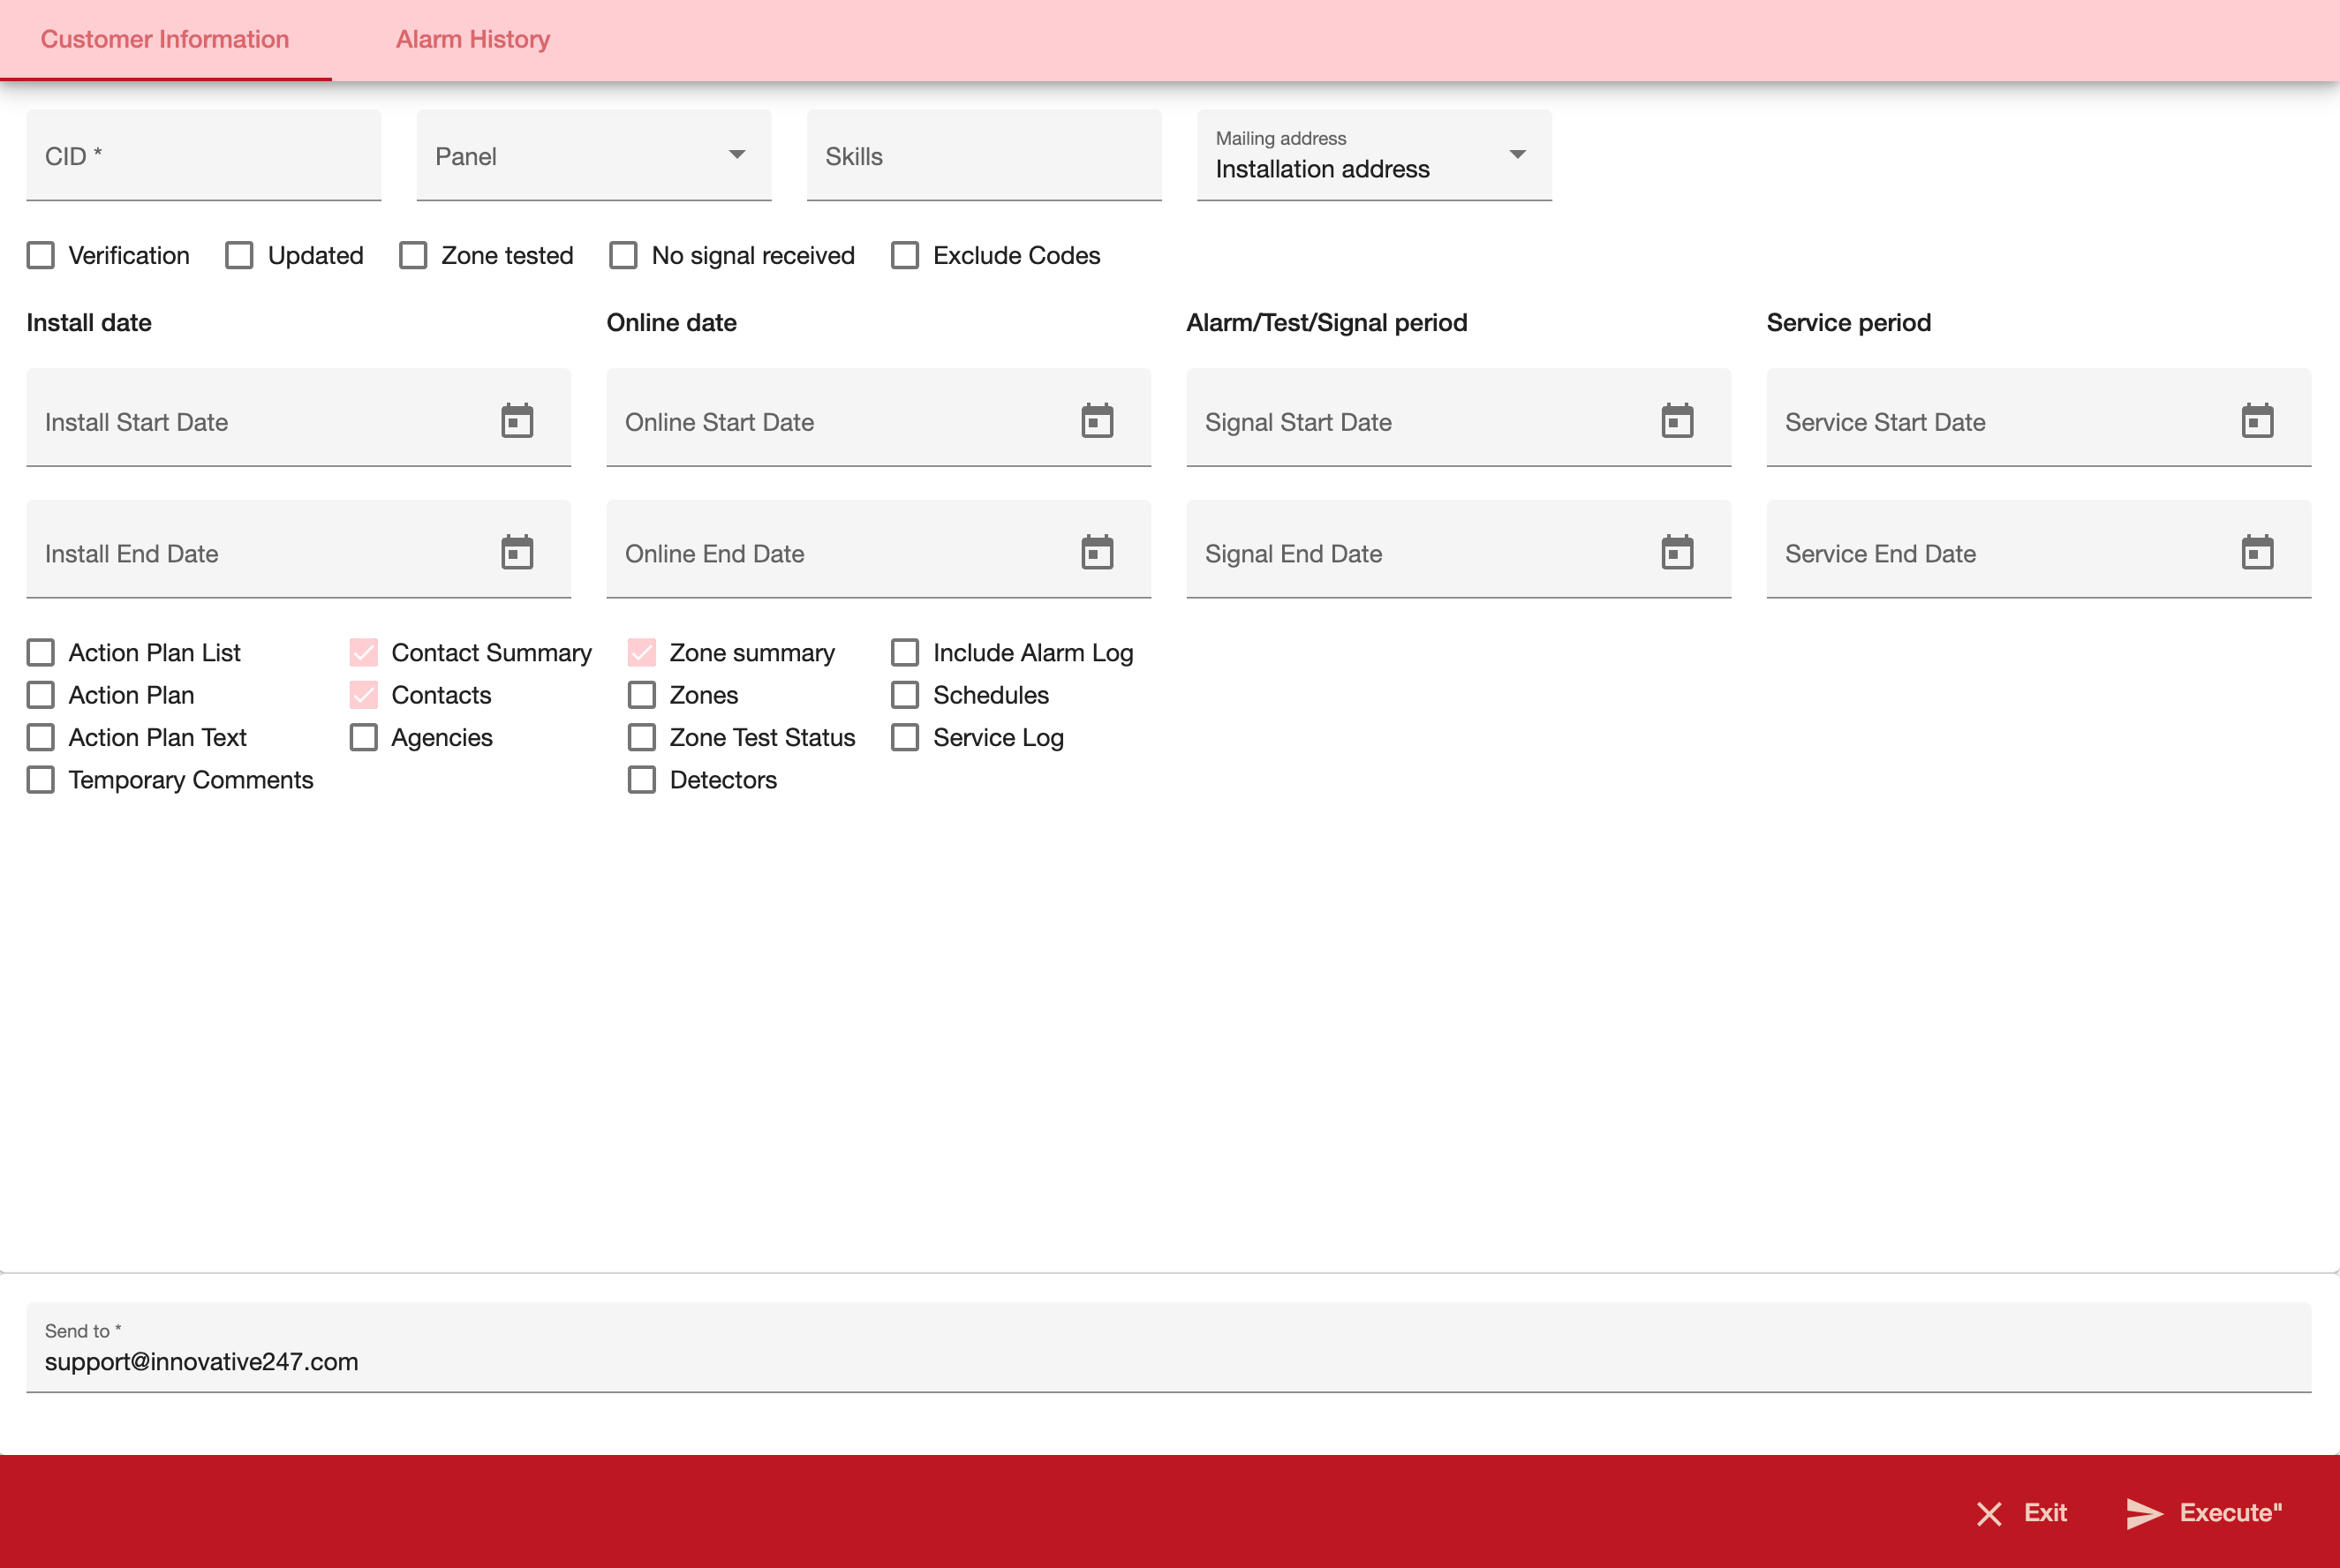2340x1568 pixels.
Task: Tick the Updated checkbox
Action: pos(239,256)
